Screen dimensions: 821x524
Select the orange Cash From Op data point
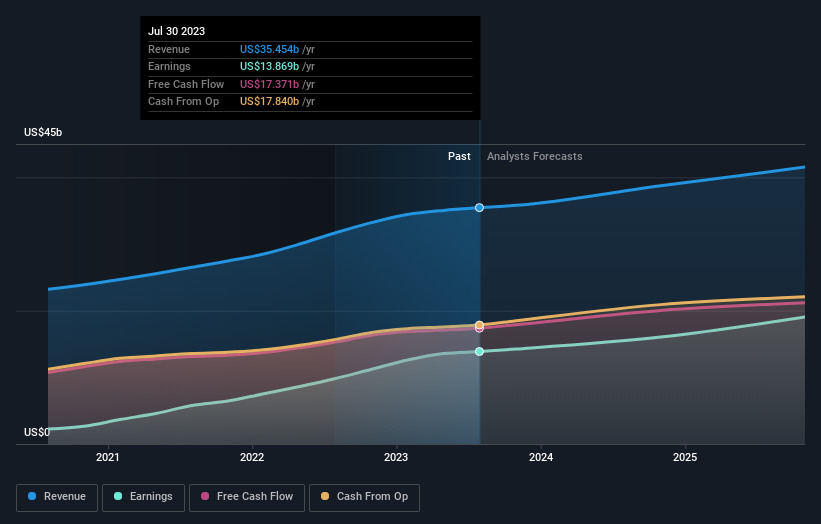pyautogui.click(x=479, y=325)
